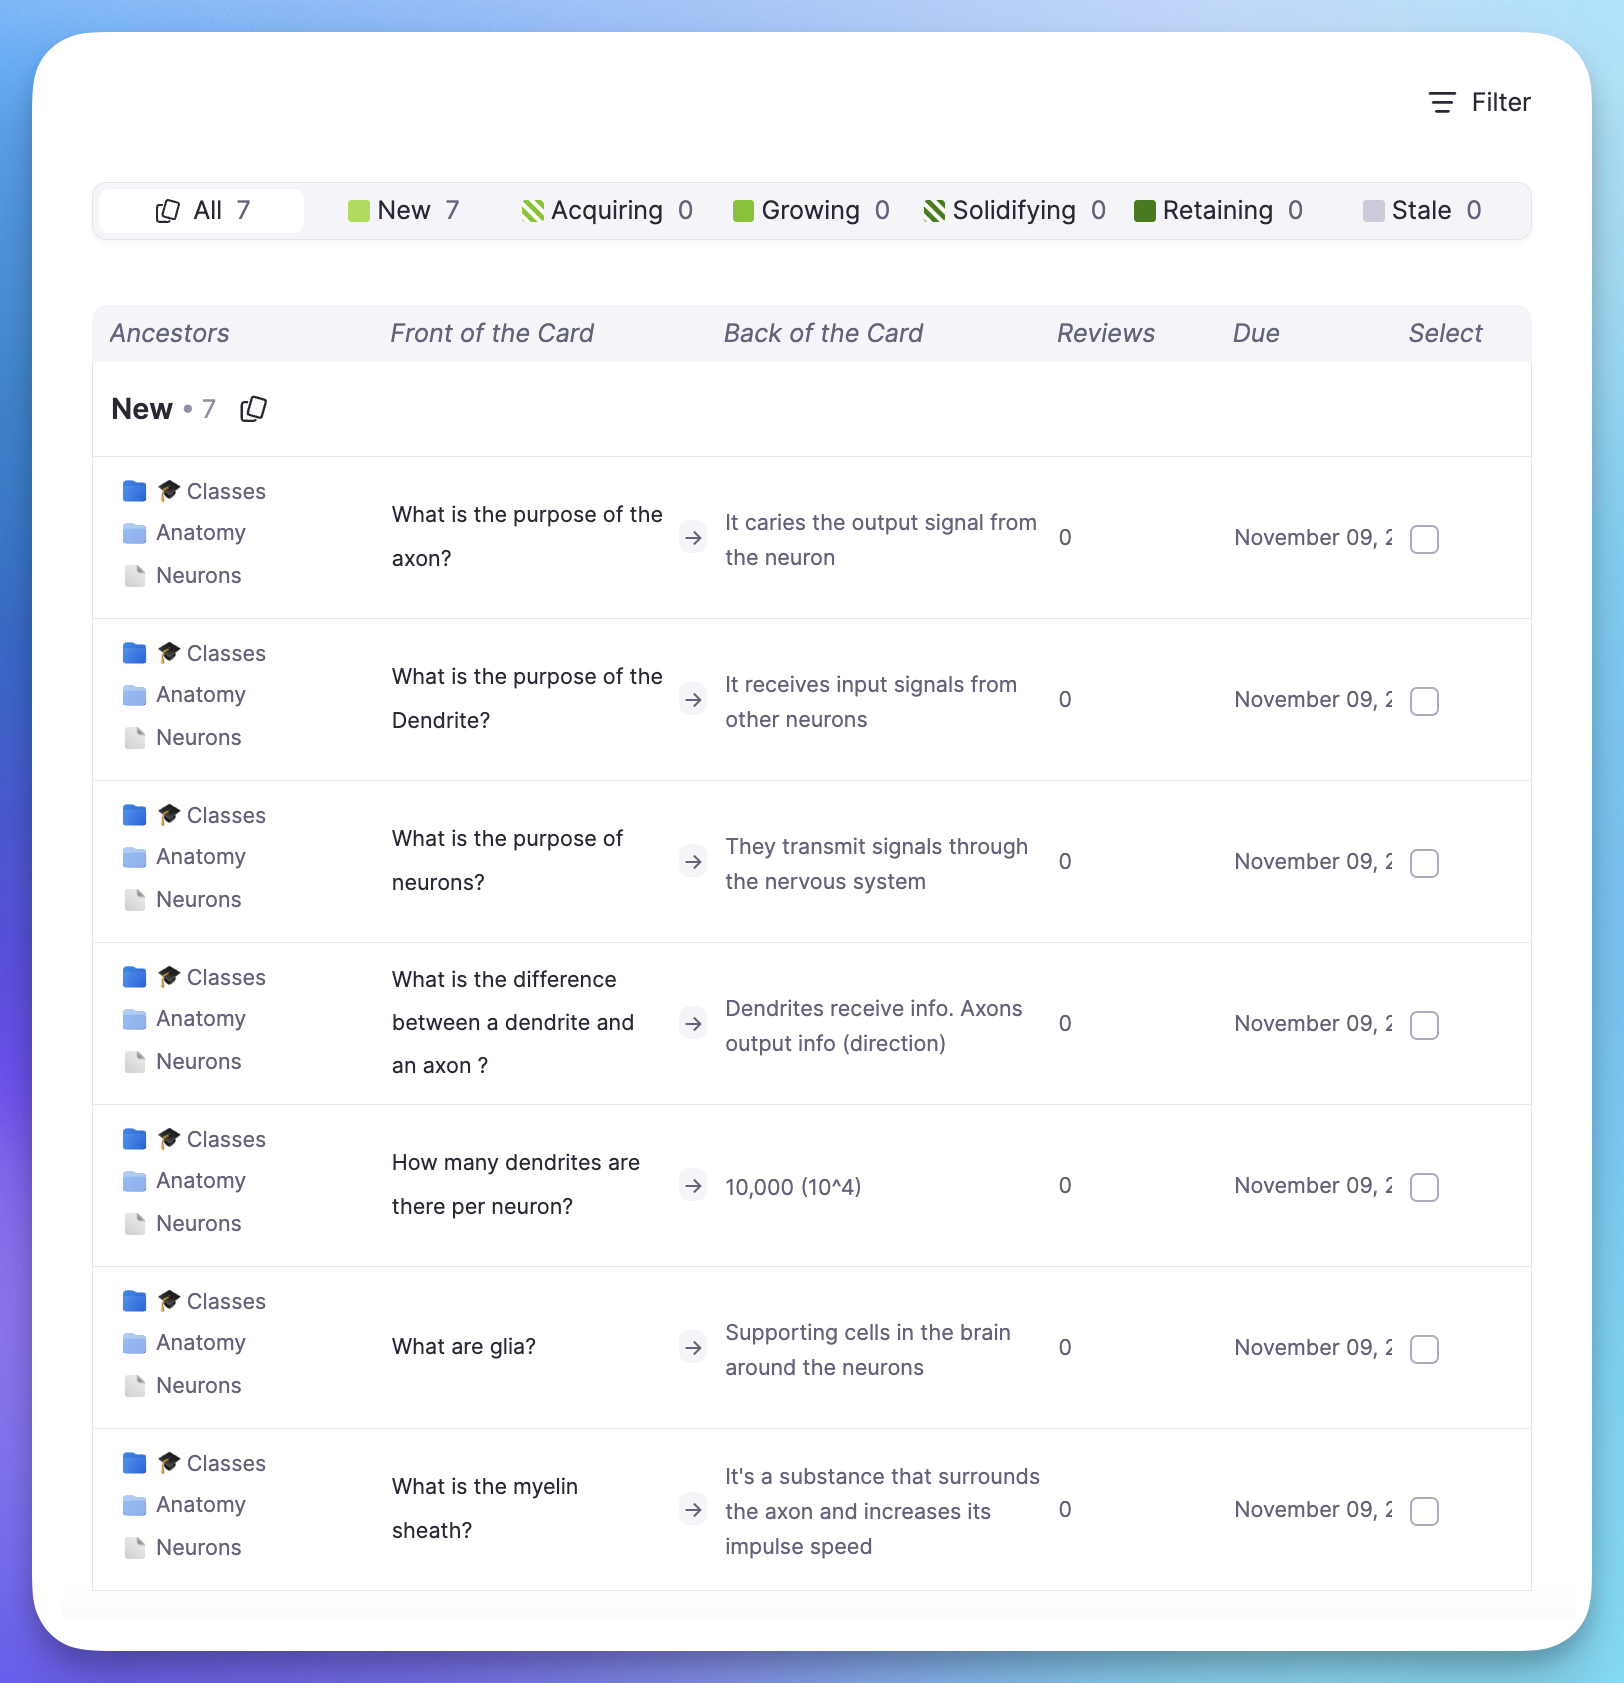
Task: Click the Classes folder icon in first row
Action: [135, 491]
